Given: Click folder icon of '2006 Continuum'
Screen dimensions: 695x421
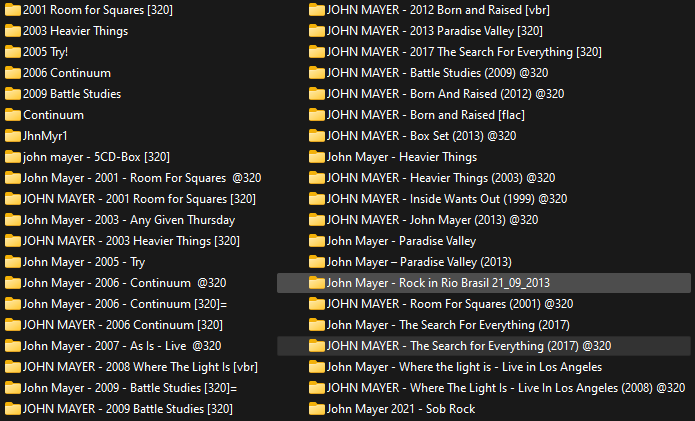Looking at the screenshot, I should point(12,73).
